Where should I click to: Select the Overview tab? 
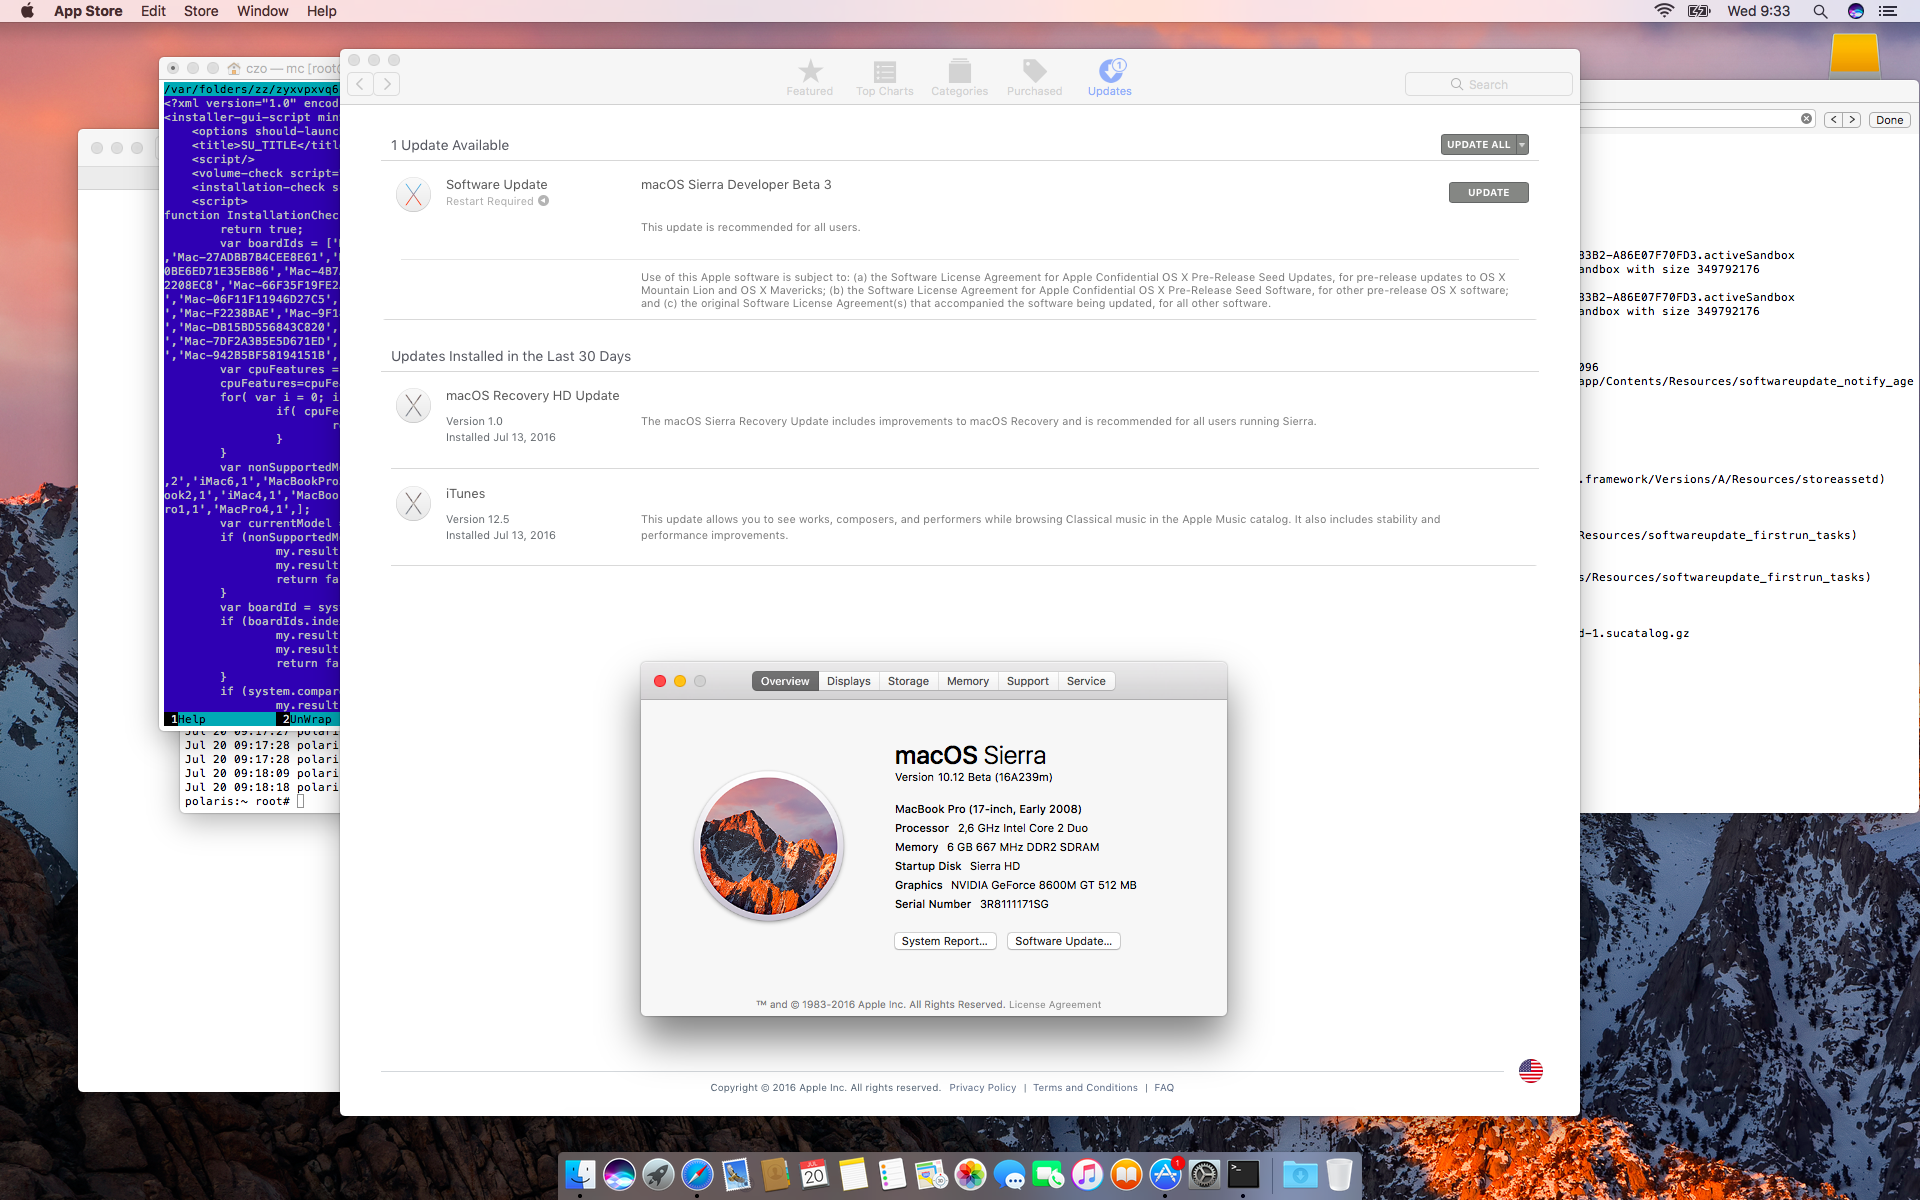[785, 681]
